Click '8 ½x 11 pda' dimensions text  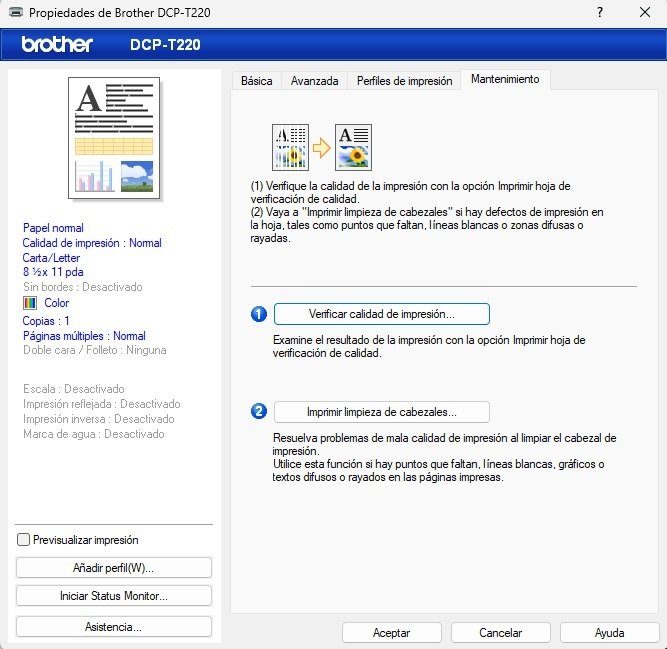coord(53,272)
